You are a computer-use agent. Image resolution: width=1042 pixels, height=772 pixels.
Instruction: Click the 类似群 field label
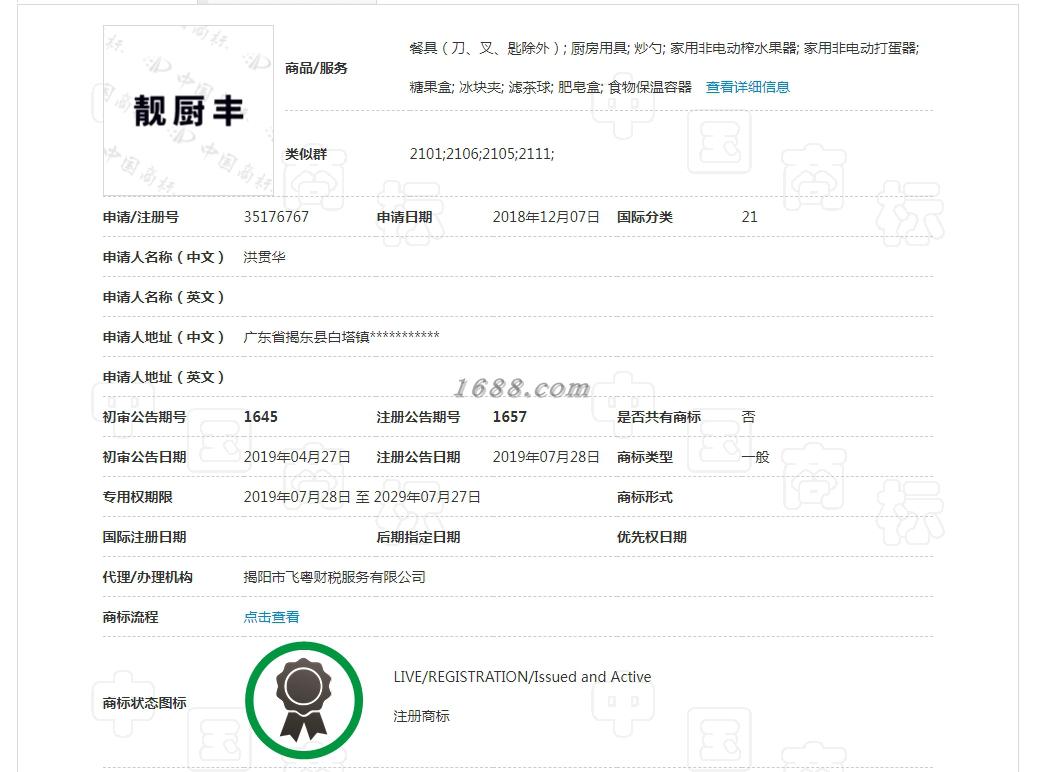point(306,154)
